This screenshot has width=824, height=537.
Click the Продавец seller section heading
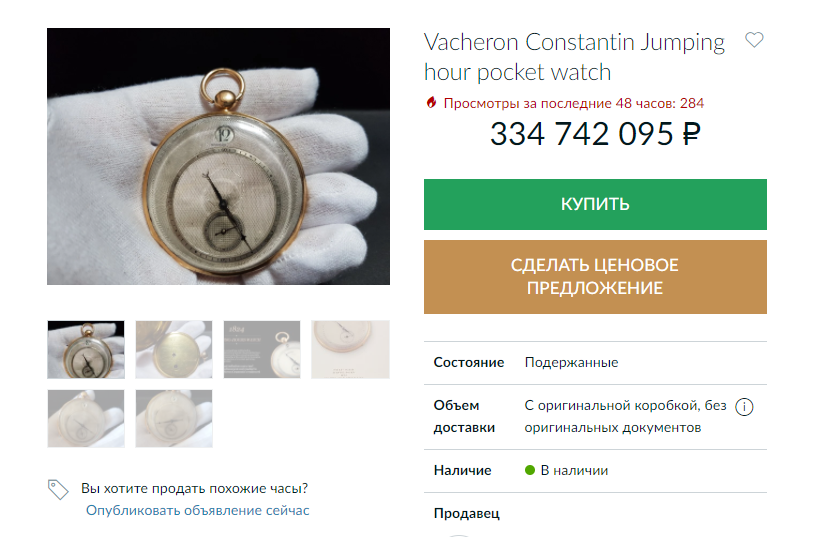pos(466,513)
